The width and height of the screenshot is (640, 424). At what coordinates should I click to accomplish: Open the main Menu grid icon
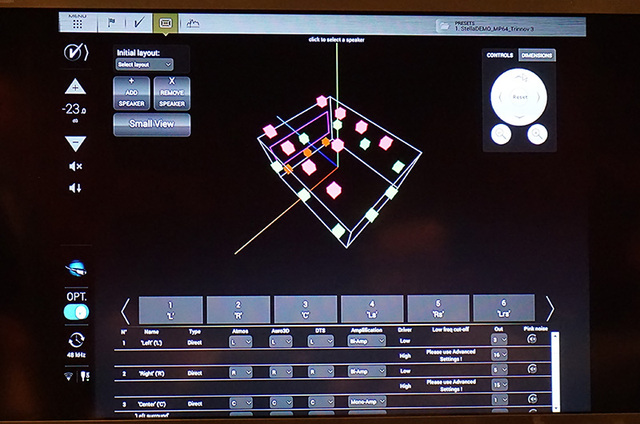(78, 24)
